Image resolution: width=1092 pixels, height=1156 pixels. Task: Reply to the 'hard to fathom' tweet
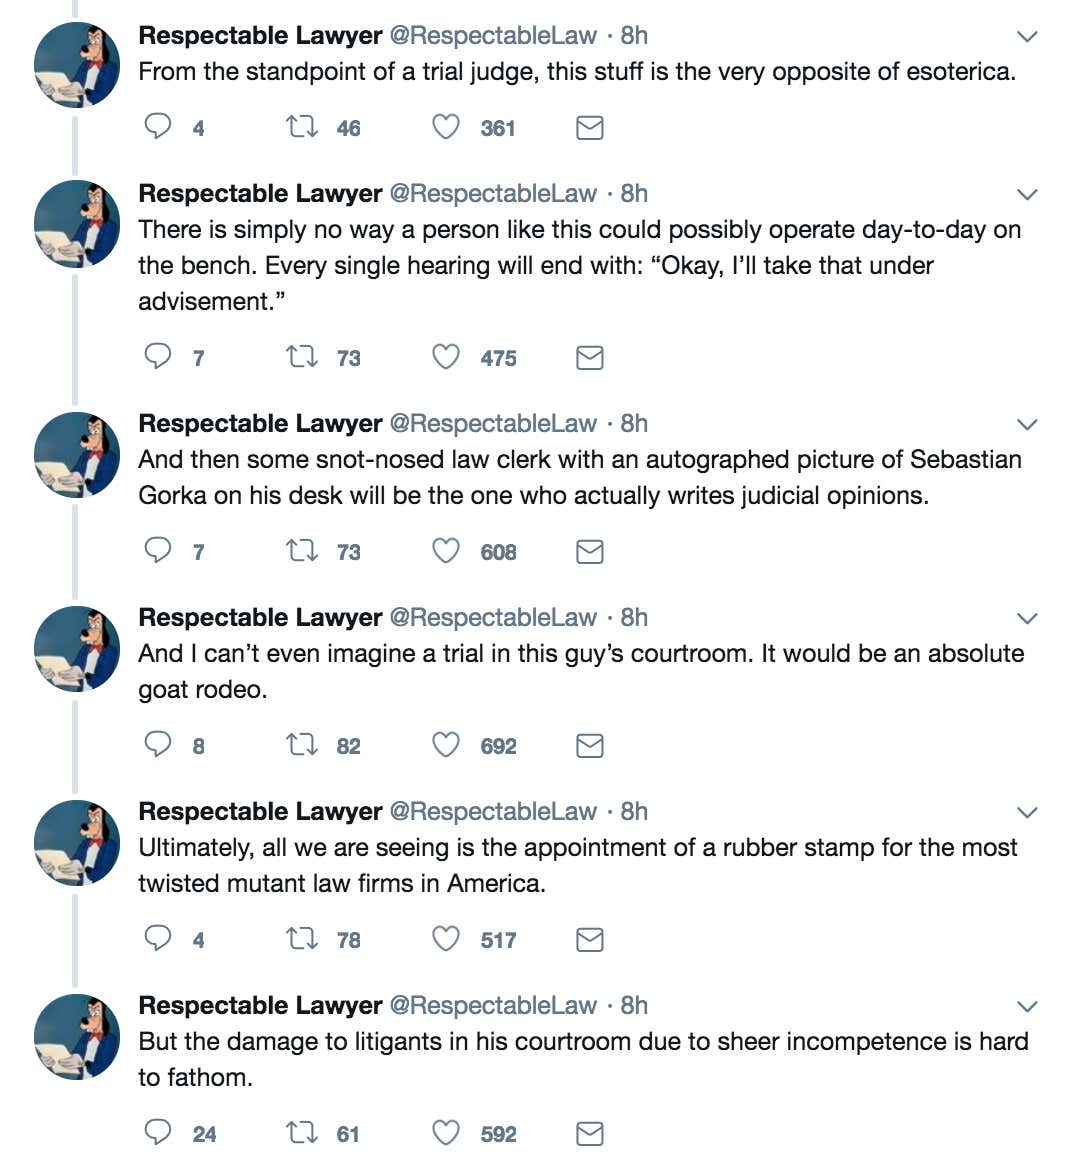(x=157, y=1132)
